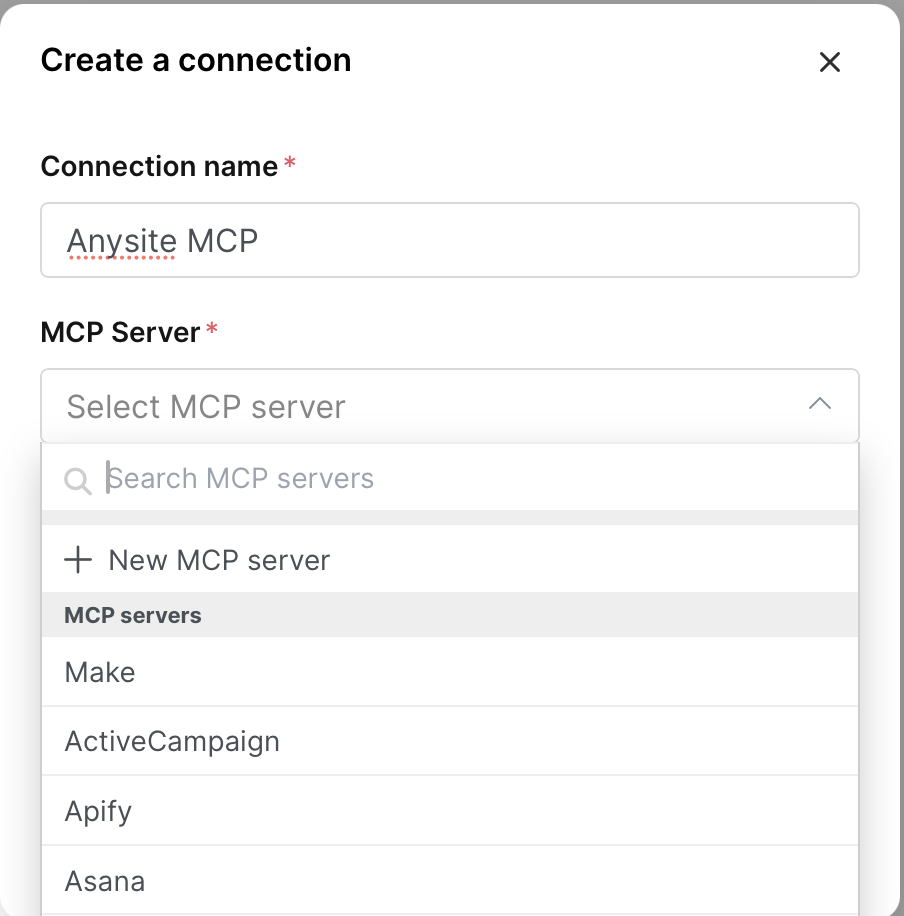Click the Create a connection title

tap(195, 60)
